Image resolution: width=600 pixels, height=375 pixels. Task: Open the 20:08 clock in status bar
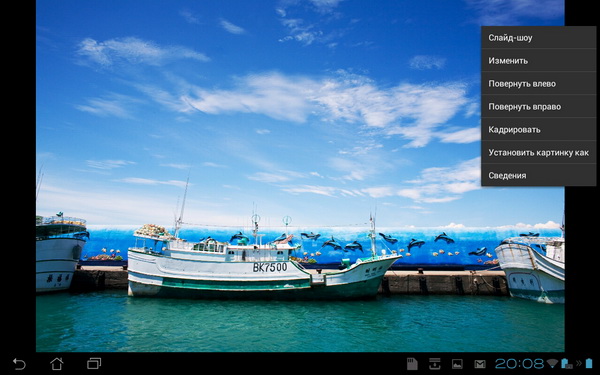519,364
